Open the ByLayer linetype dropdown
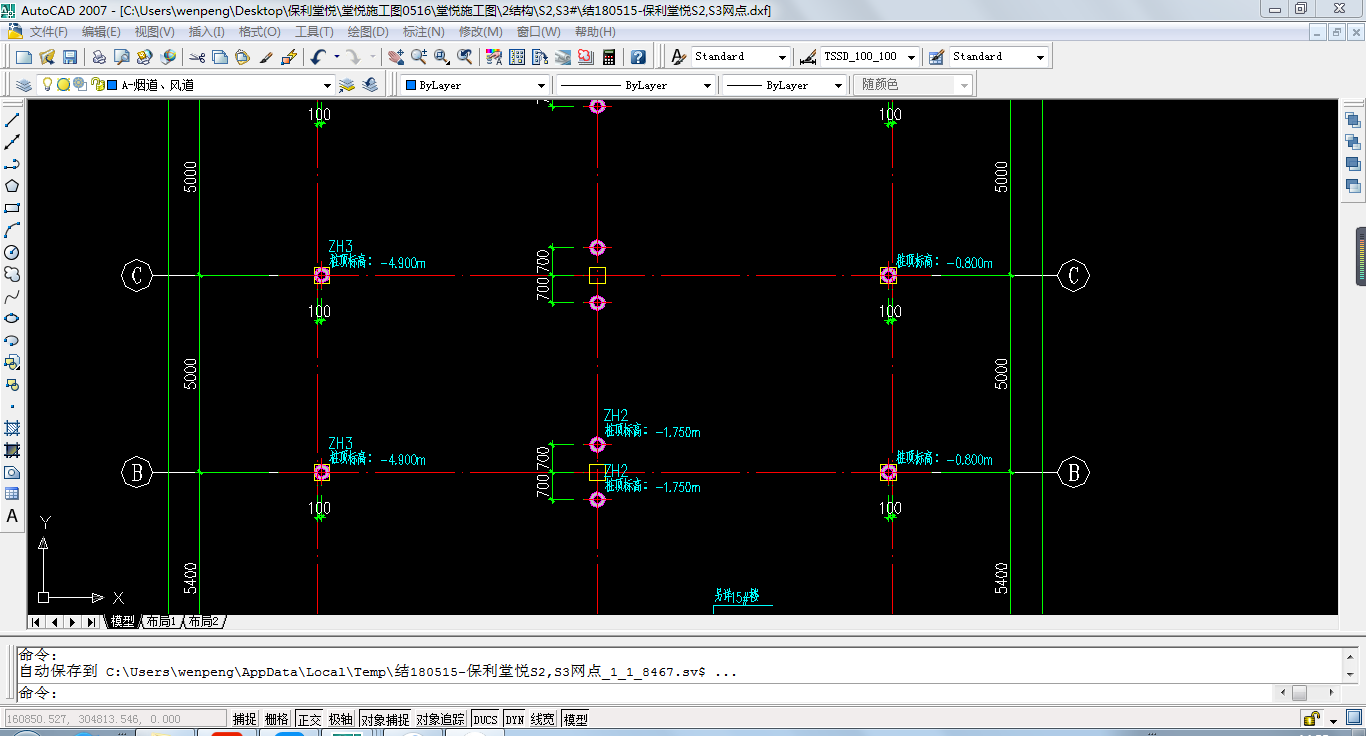 coord(635,85)
